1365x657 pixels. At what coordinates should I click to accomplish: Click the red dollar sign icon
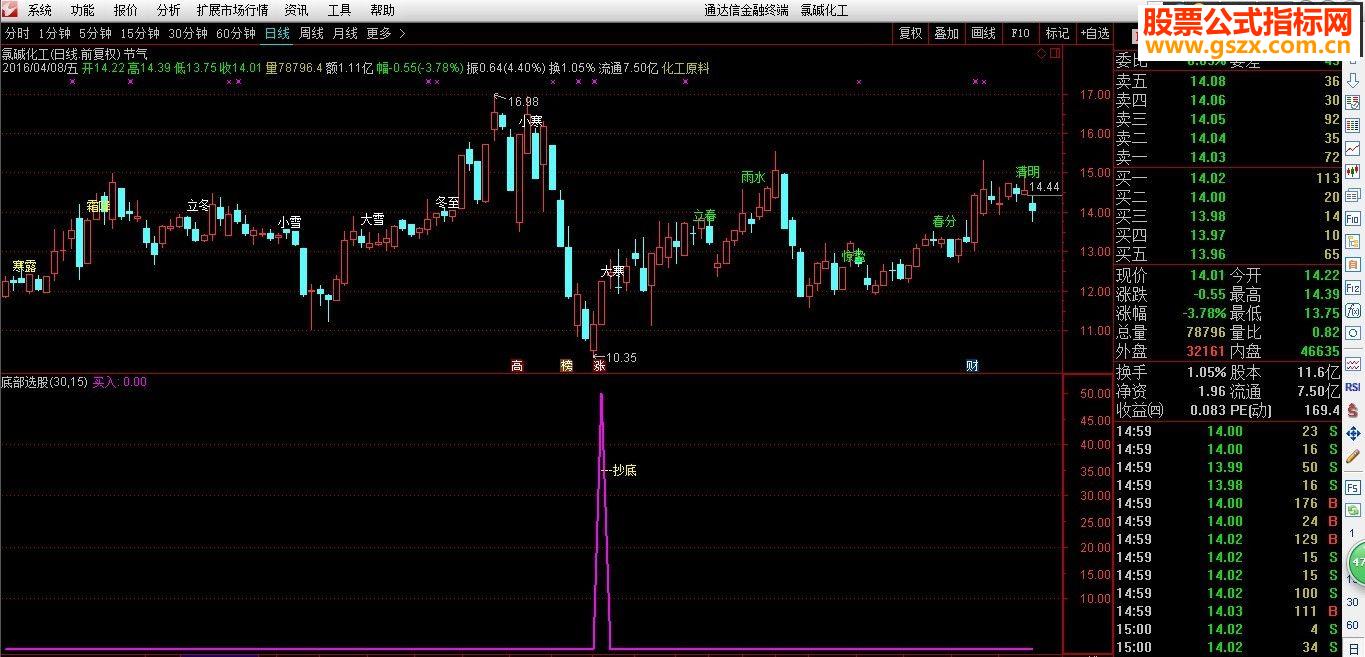point(1353,411)
